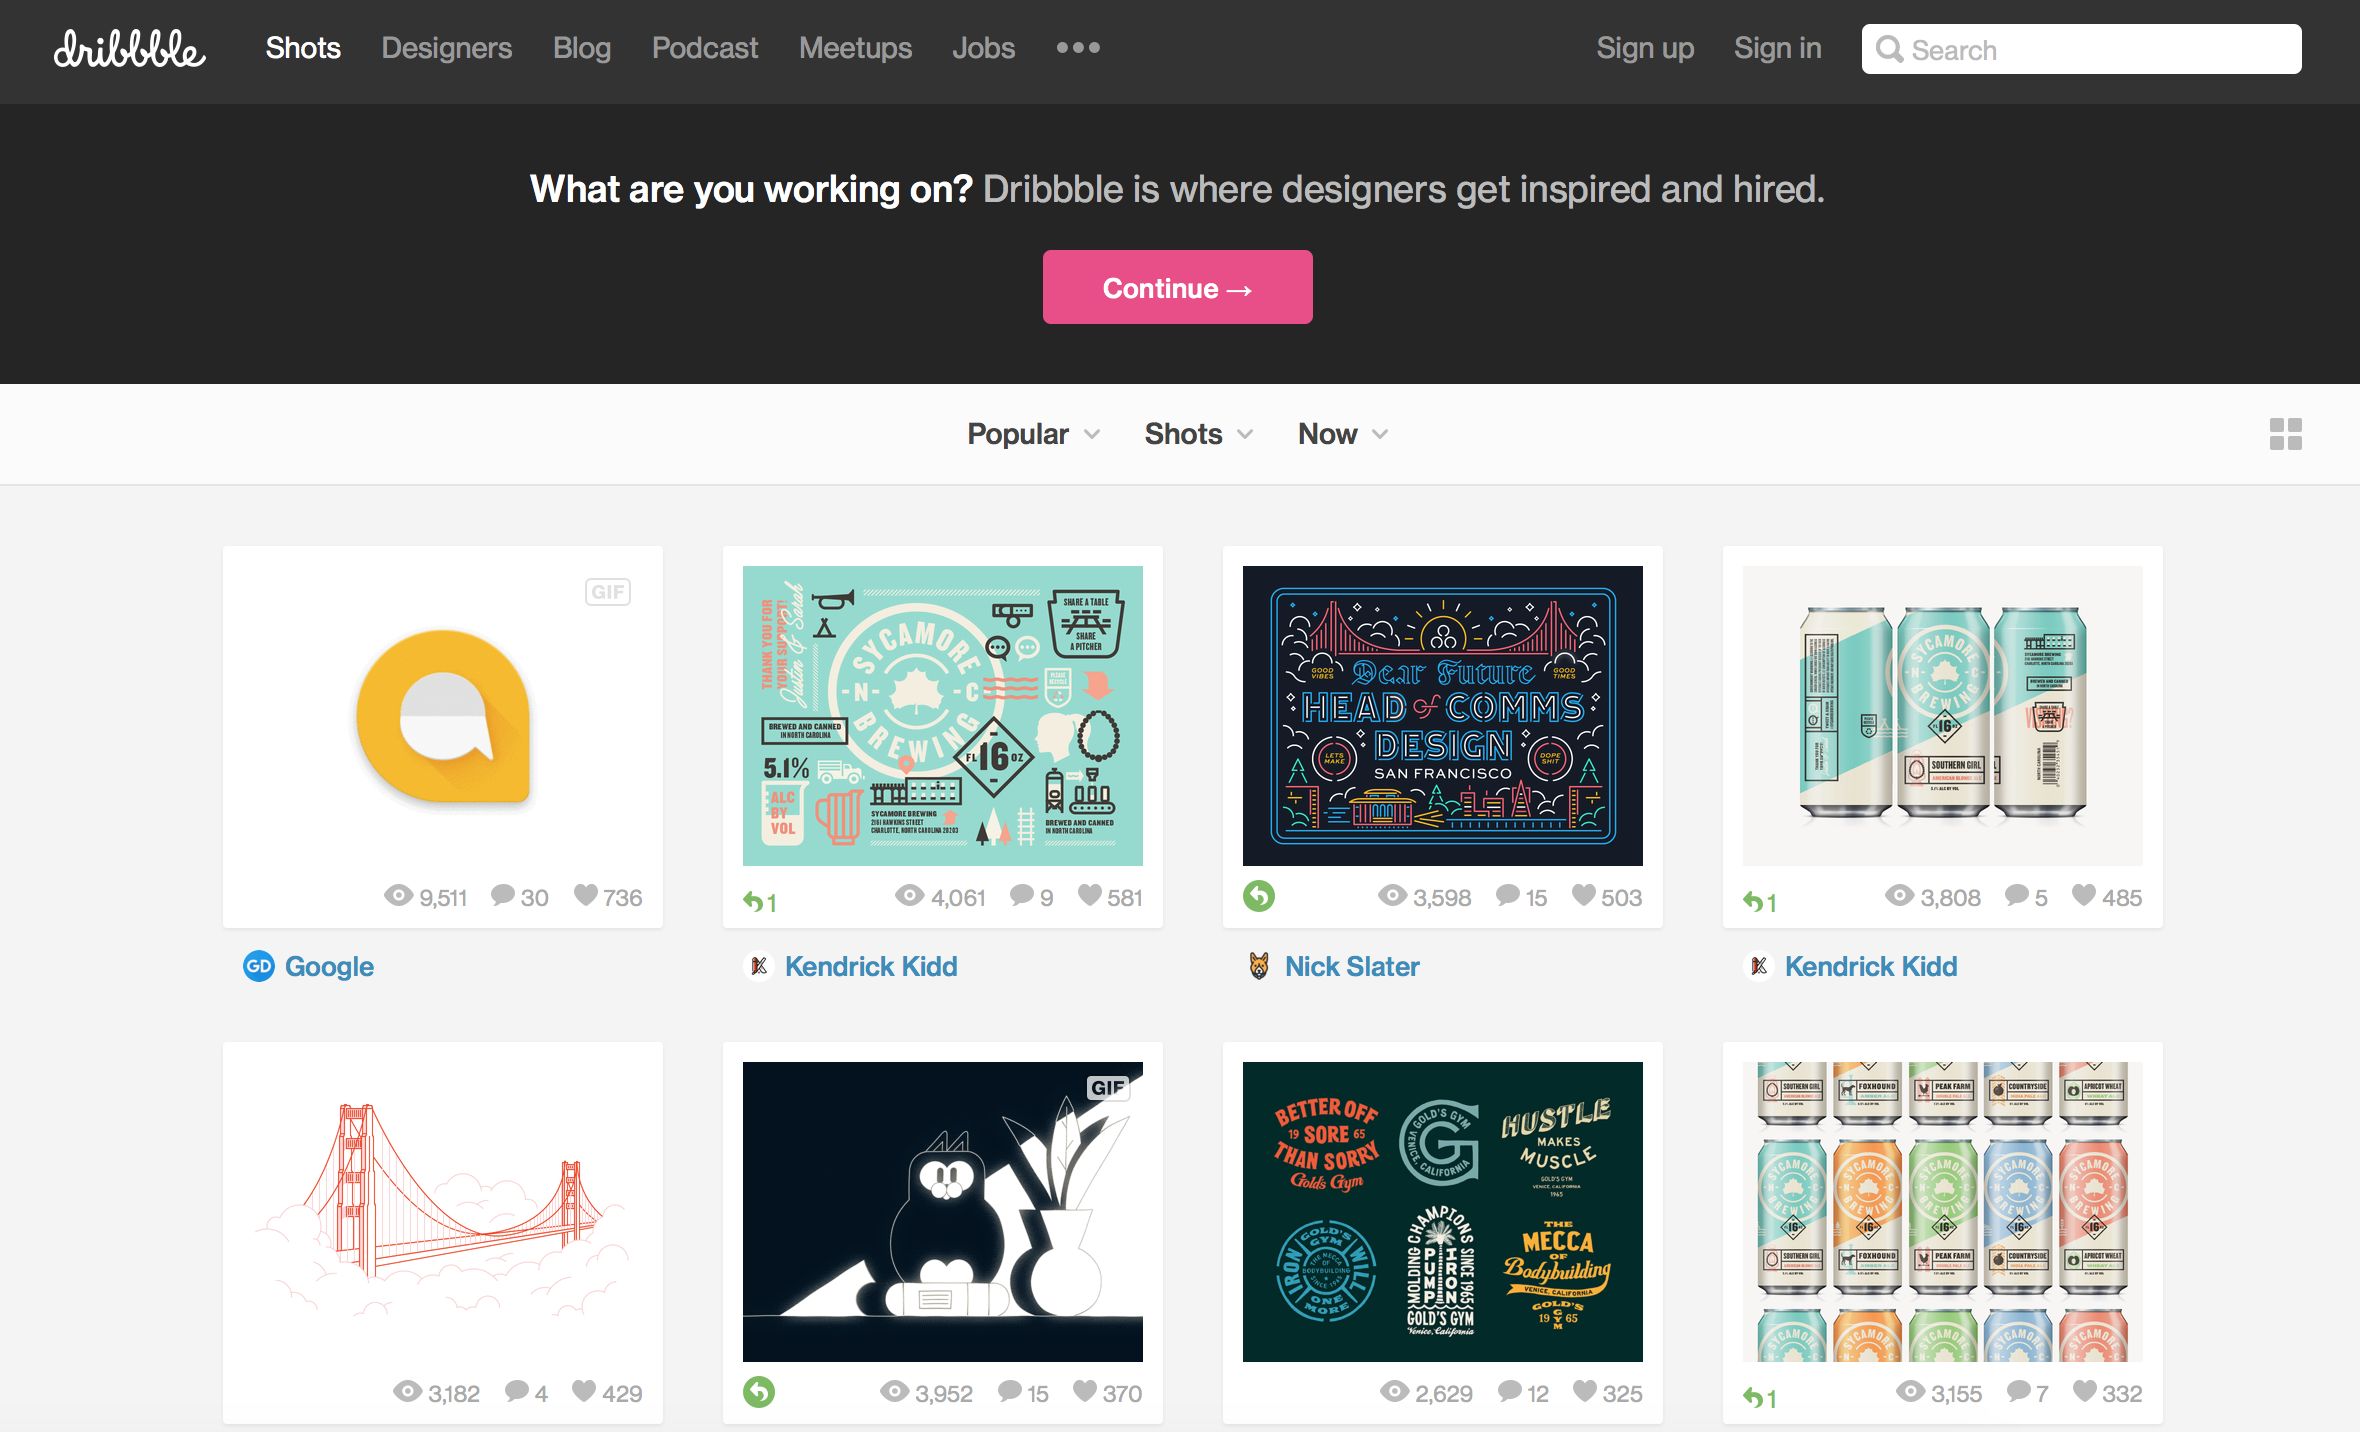Open the Dear Future Head of Comms thumbnail
This screenshot has width=2360, height=1432.
[x=1443, y=716]
